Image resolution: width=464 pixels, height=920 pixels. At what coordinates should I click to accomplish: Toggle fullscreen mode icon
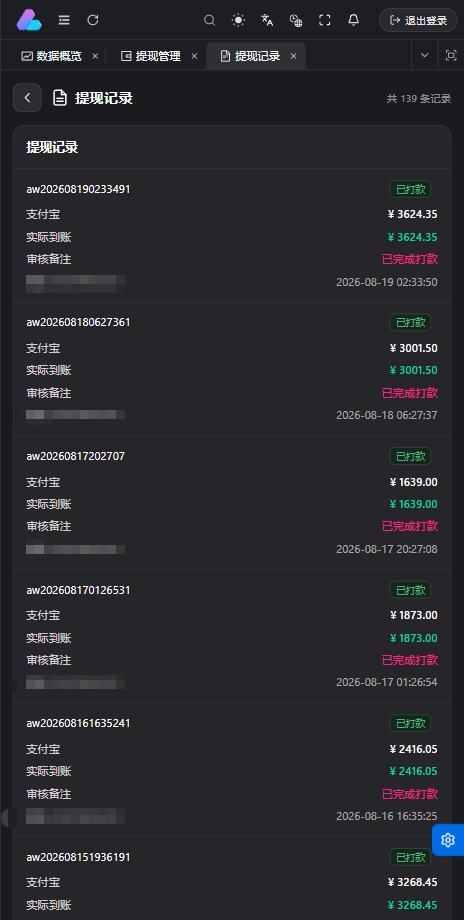click(324, 21)
